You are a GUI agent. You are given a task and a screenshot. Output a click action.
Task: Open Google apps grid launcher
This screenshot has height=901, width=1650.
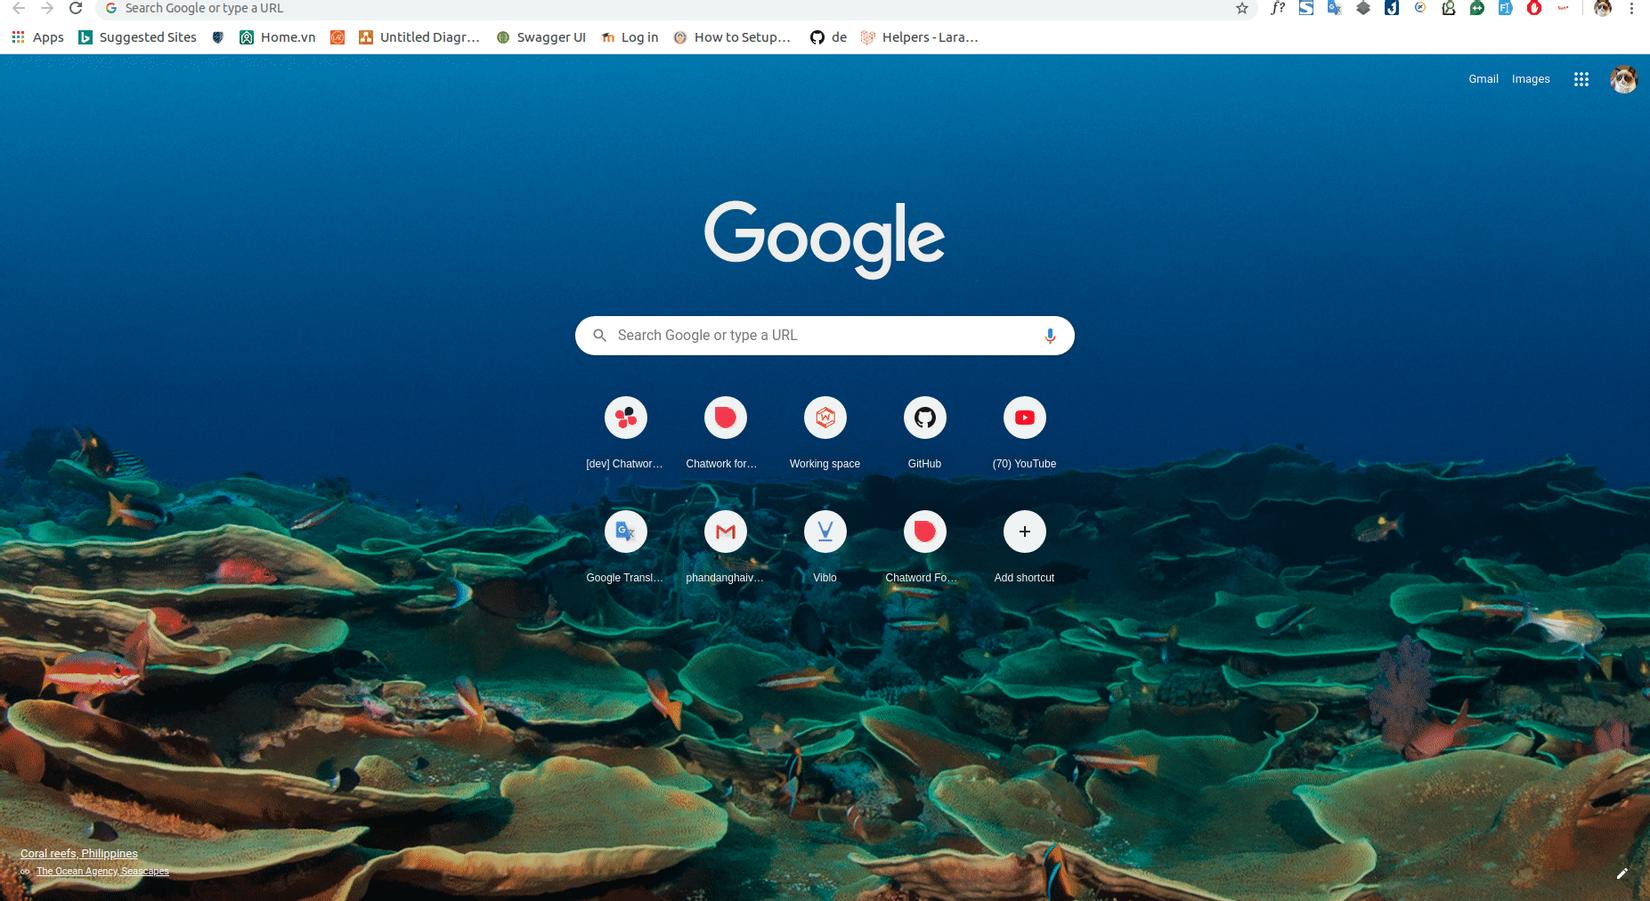(x=1581, y=79)
